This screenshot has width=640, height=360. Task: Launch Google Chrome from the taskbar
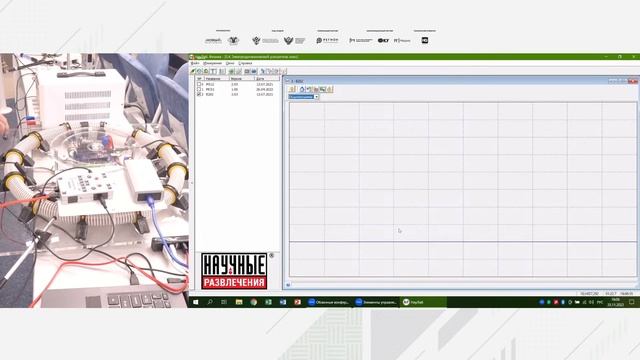254,302
